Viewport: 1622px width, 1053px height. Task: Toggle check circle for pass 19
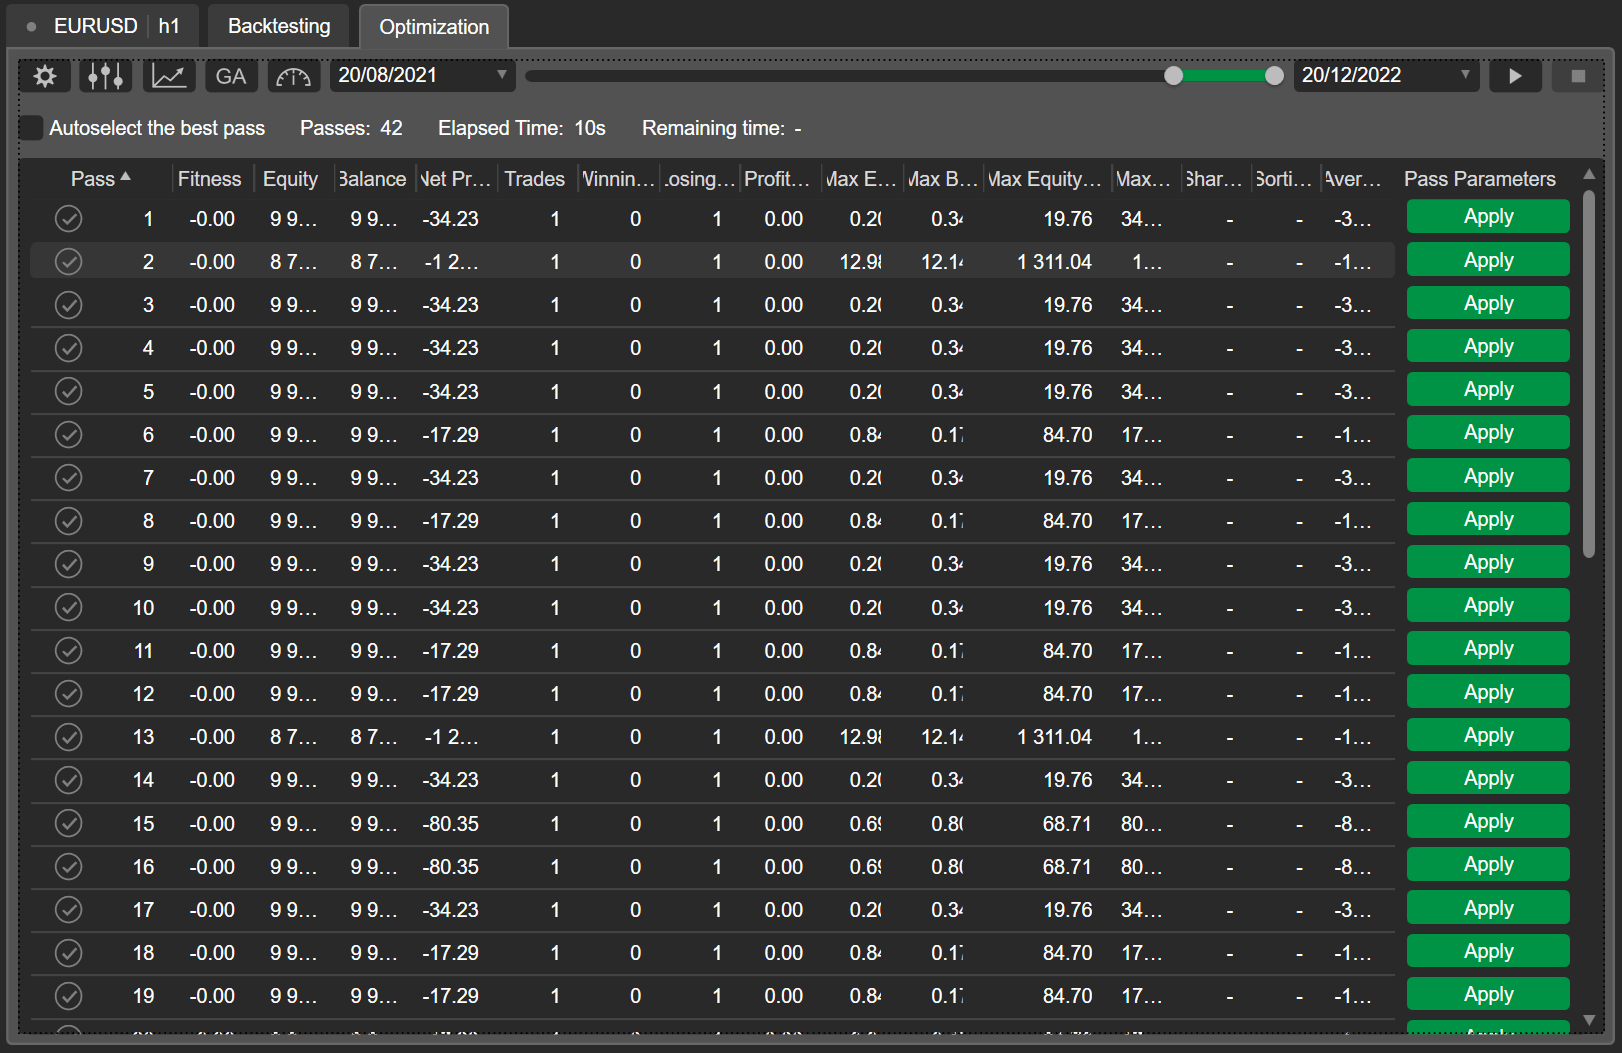coord(68,996)
